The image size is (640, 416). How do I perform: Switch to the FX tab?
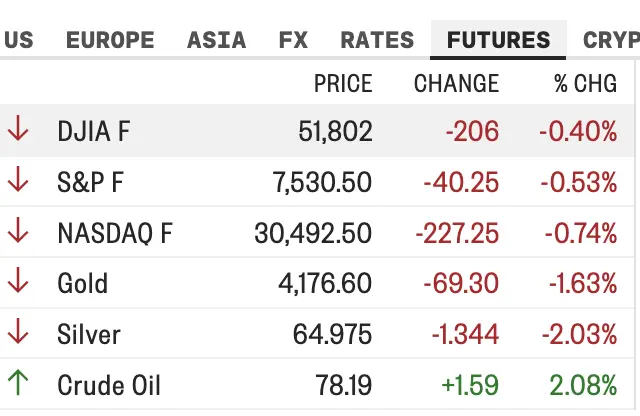coord(293,40)
